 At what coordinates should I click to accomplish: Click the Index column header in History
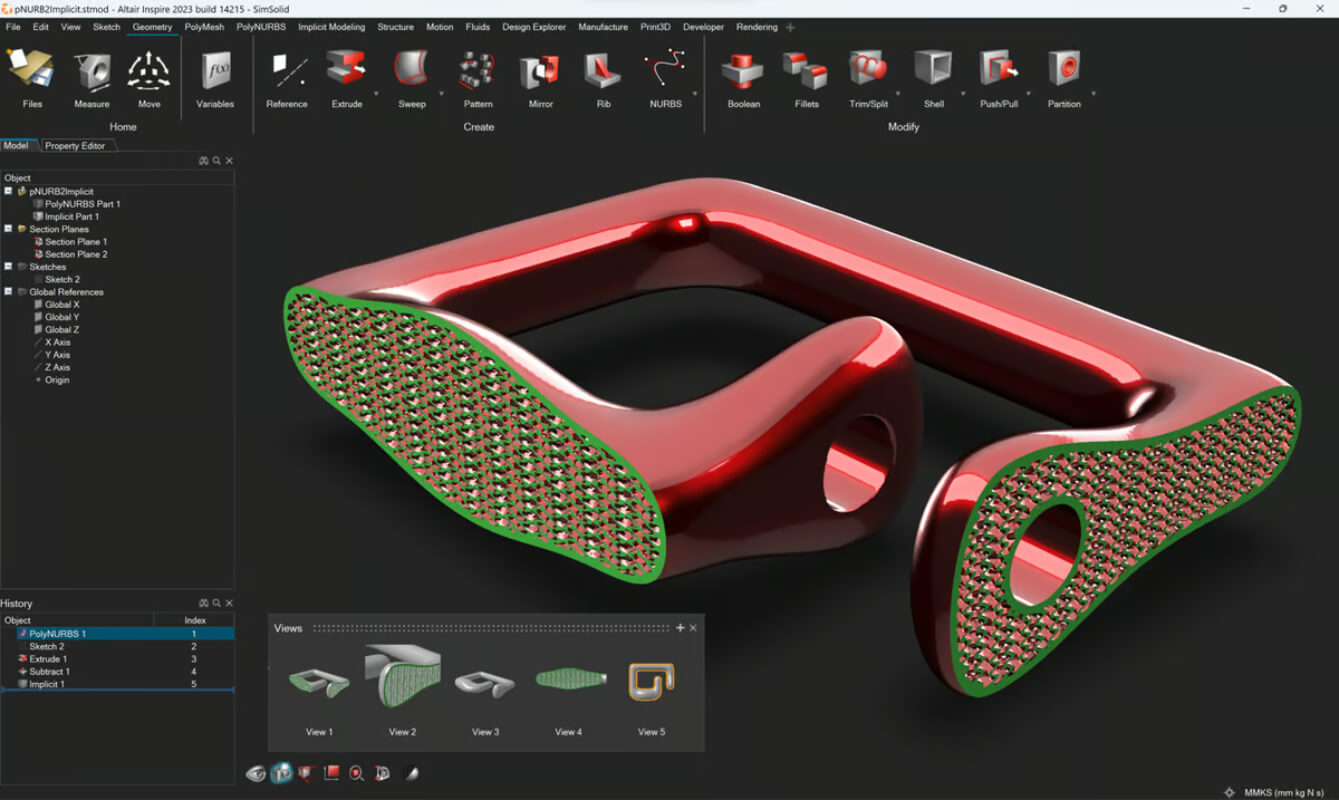[194, 621]
